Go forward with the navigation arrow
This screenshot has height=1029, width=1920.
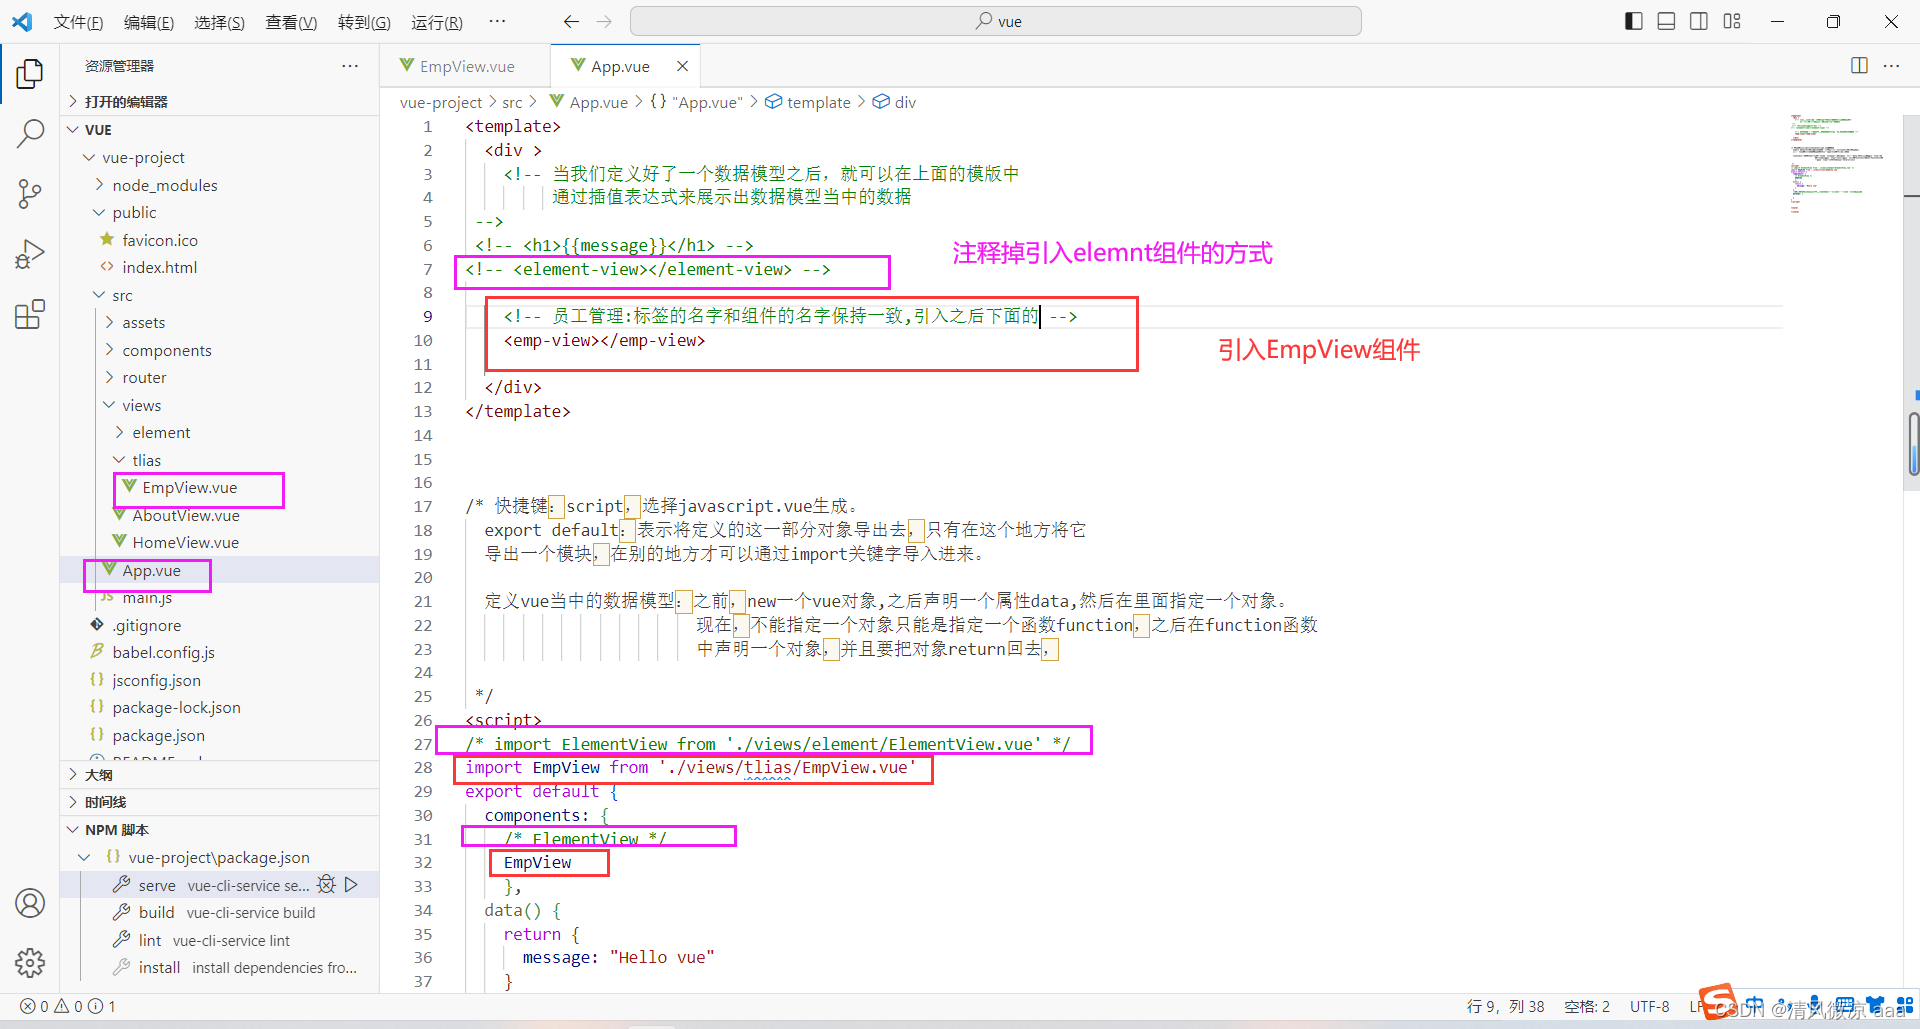point(604,21)
